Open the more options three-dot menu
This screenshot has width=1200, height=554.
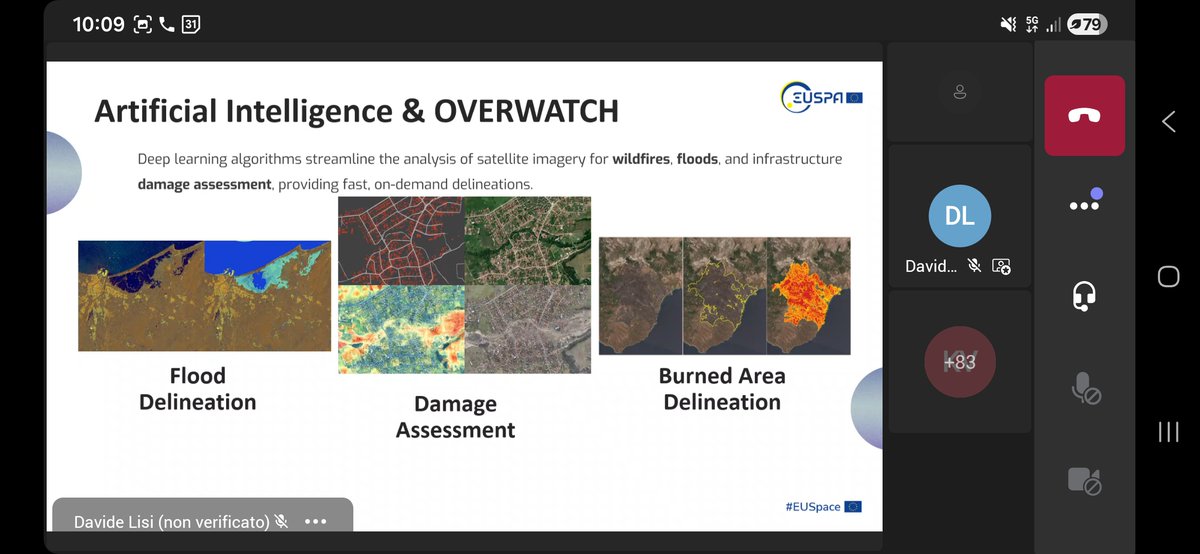coord(1085,204)
